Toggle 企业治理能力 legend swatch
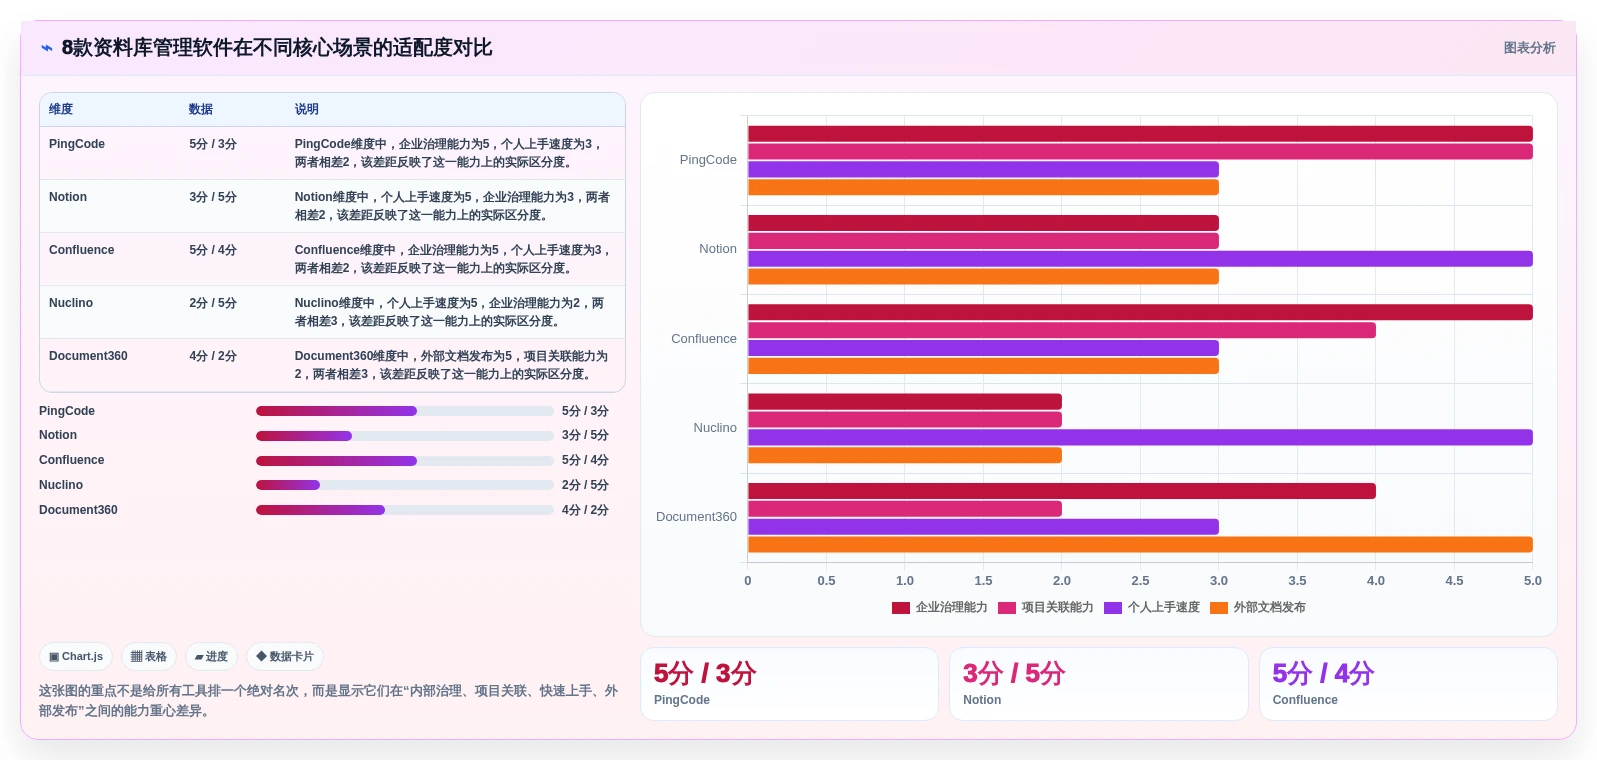Image resolution: width=1597 pixels, height=760 pixels. [x=901, y=608]
